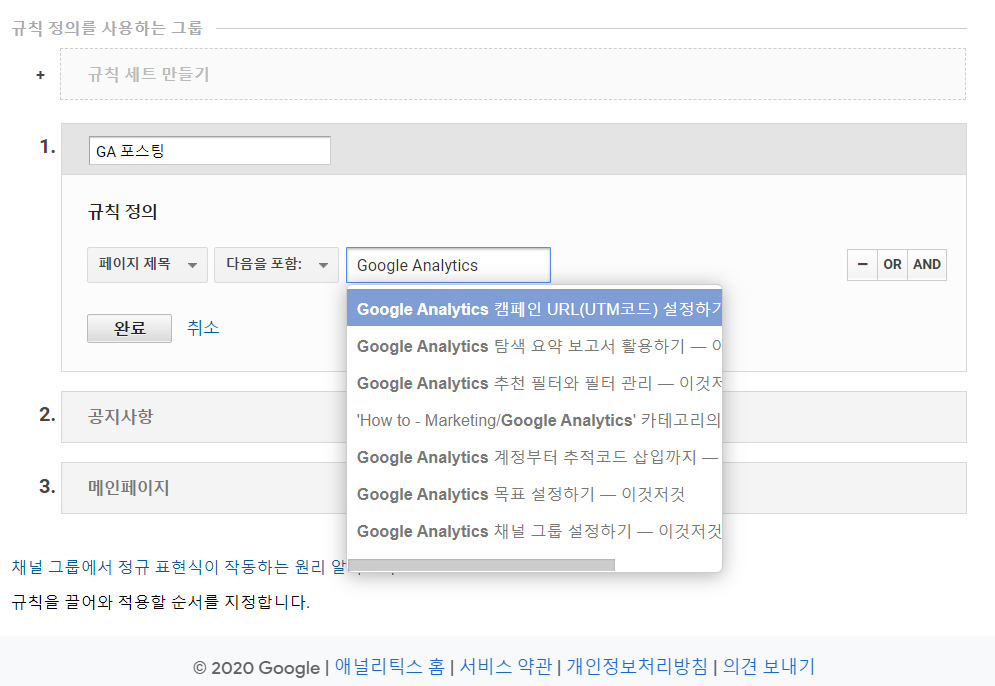Select suggestion 목표 설정하기

pyautogui.click(x=534, y=494)
